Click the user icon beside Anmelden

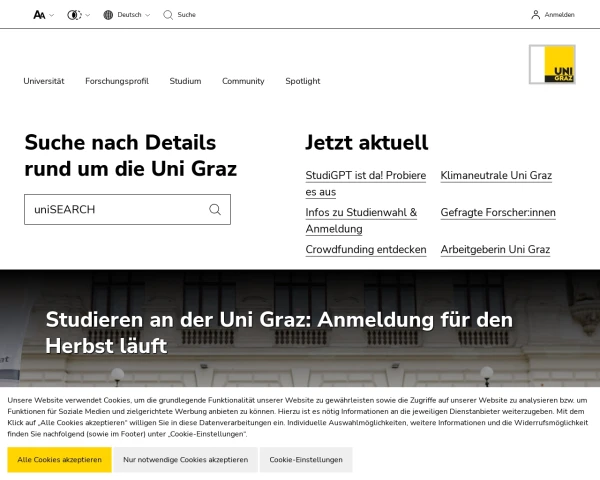[x=535, y=15]
